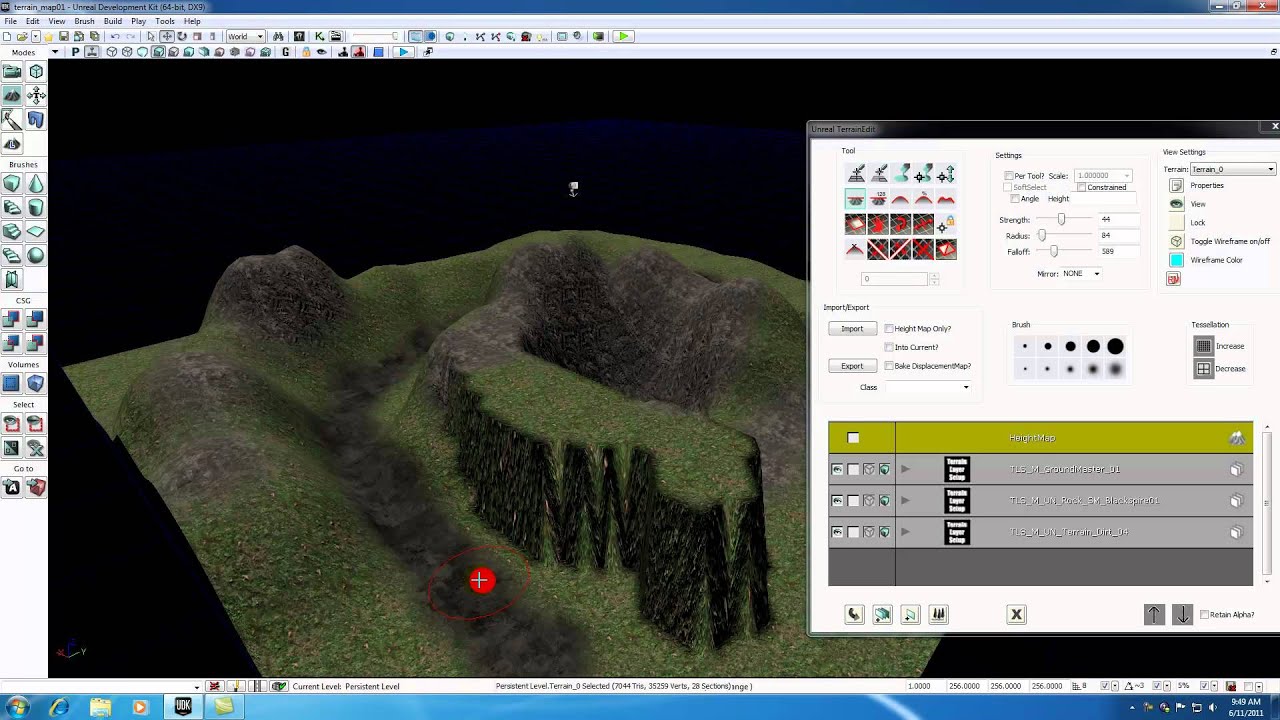Toggle terrain View eye icon

1176,204
